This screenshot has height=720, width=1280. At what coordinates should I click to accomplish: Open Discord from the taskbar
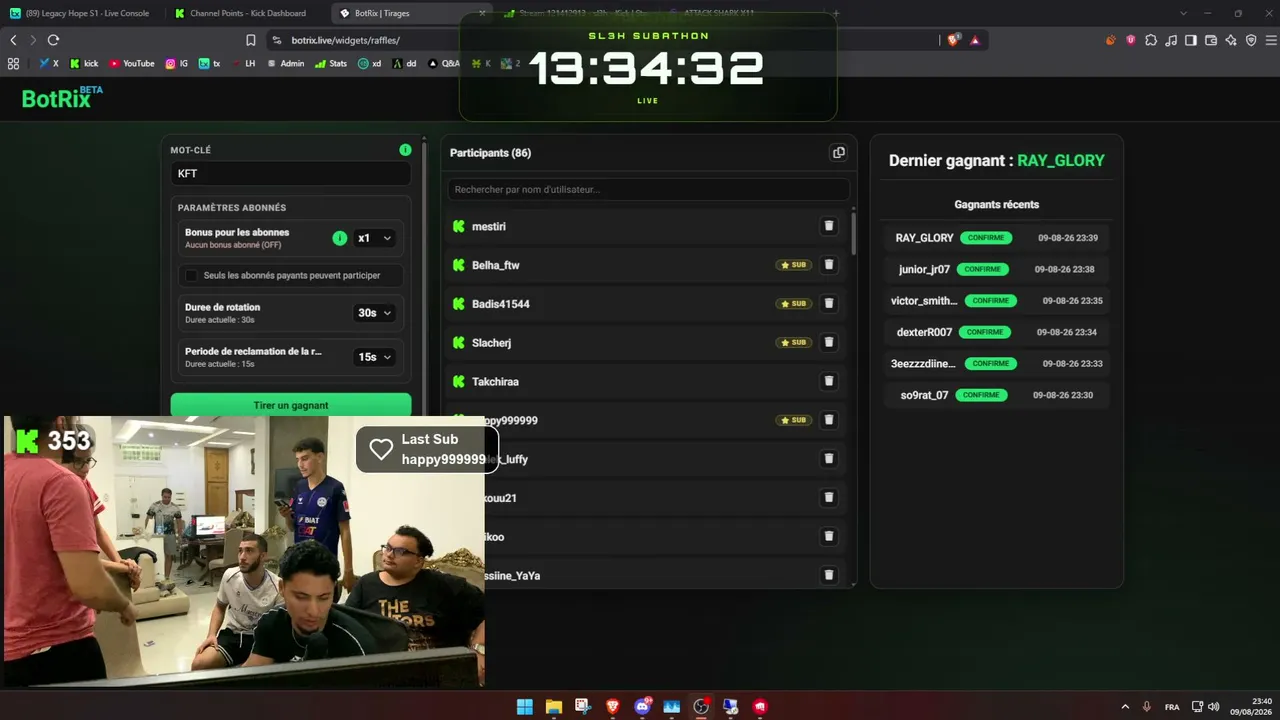[x=642, y=706]
